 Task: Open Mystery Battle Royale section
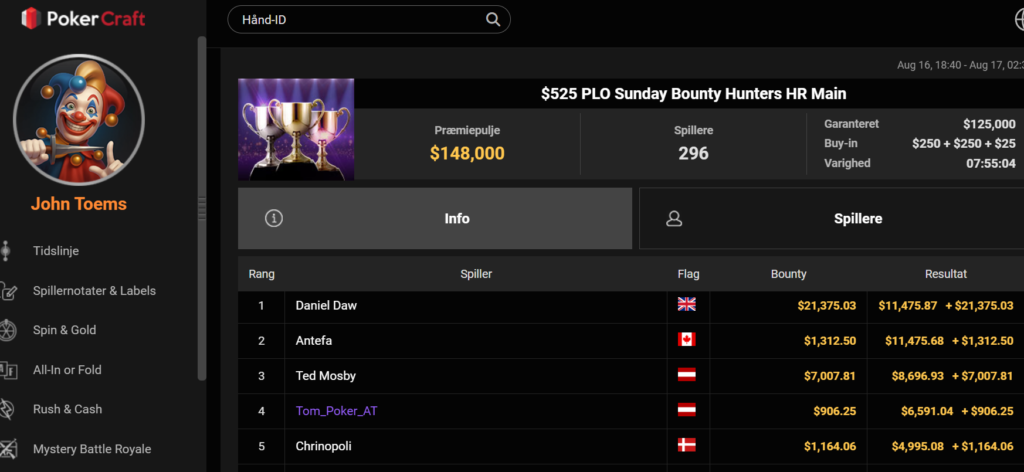(x=92, y=449)
